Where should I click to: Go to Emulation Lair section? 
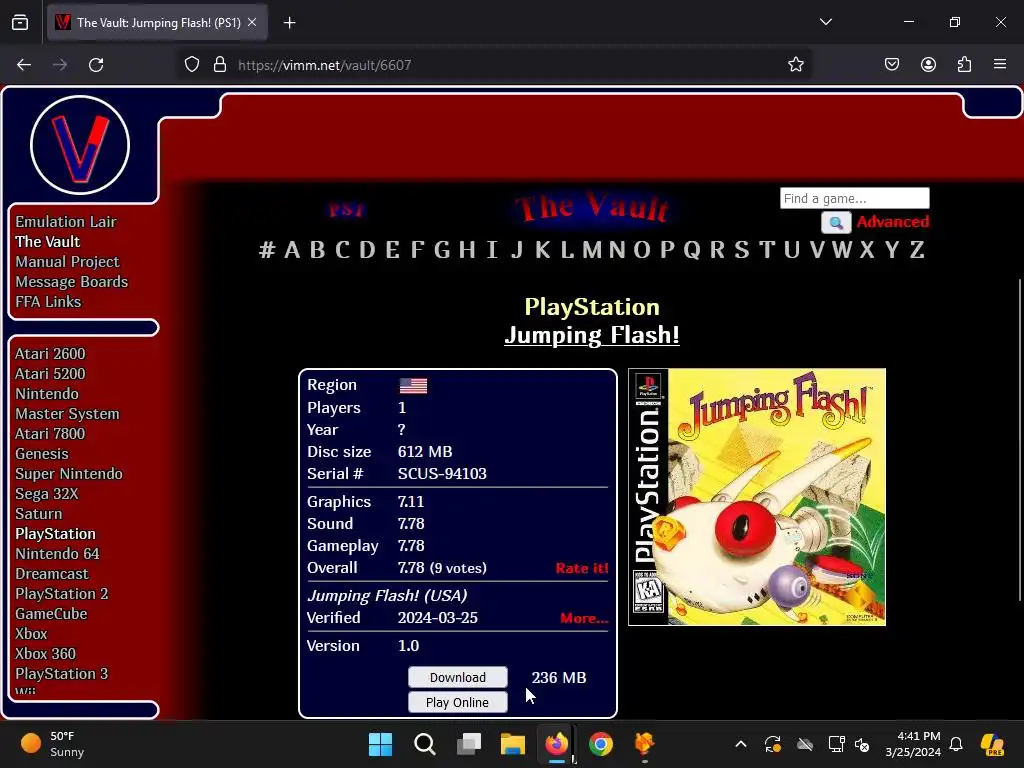point(66,222)
